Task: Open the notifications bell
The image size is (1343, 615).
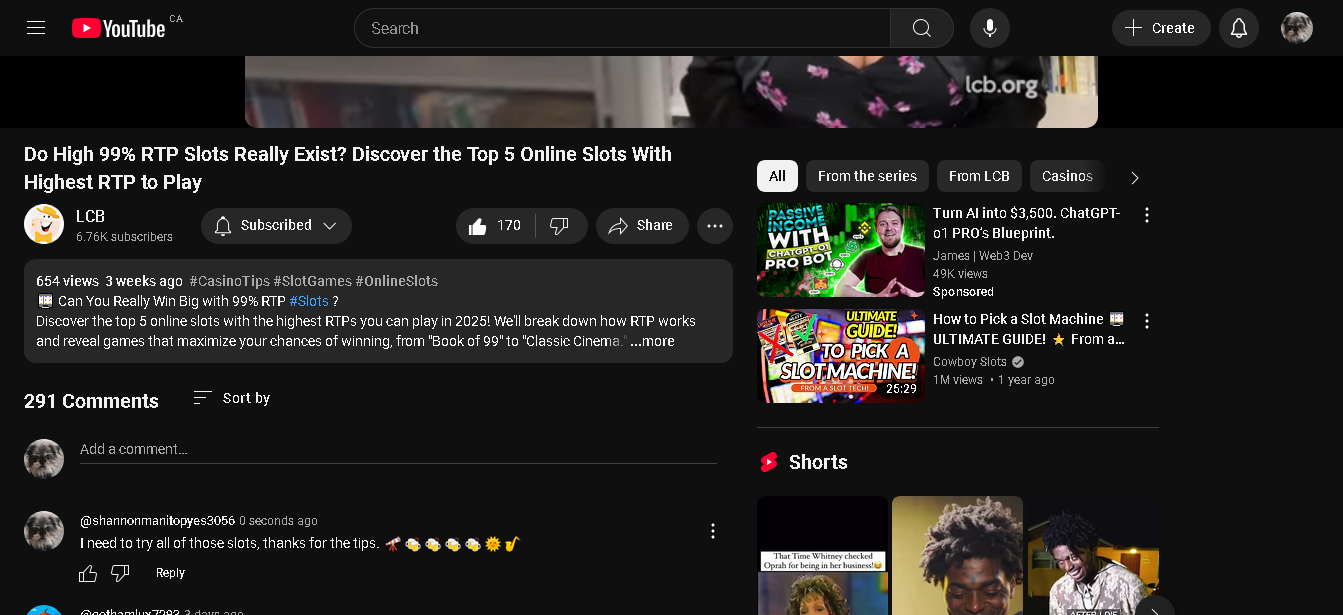Action: pyautogui.click(x=1239, y=28)
